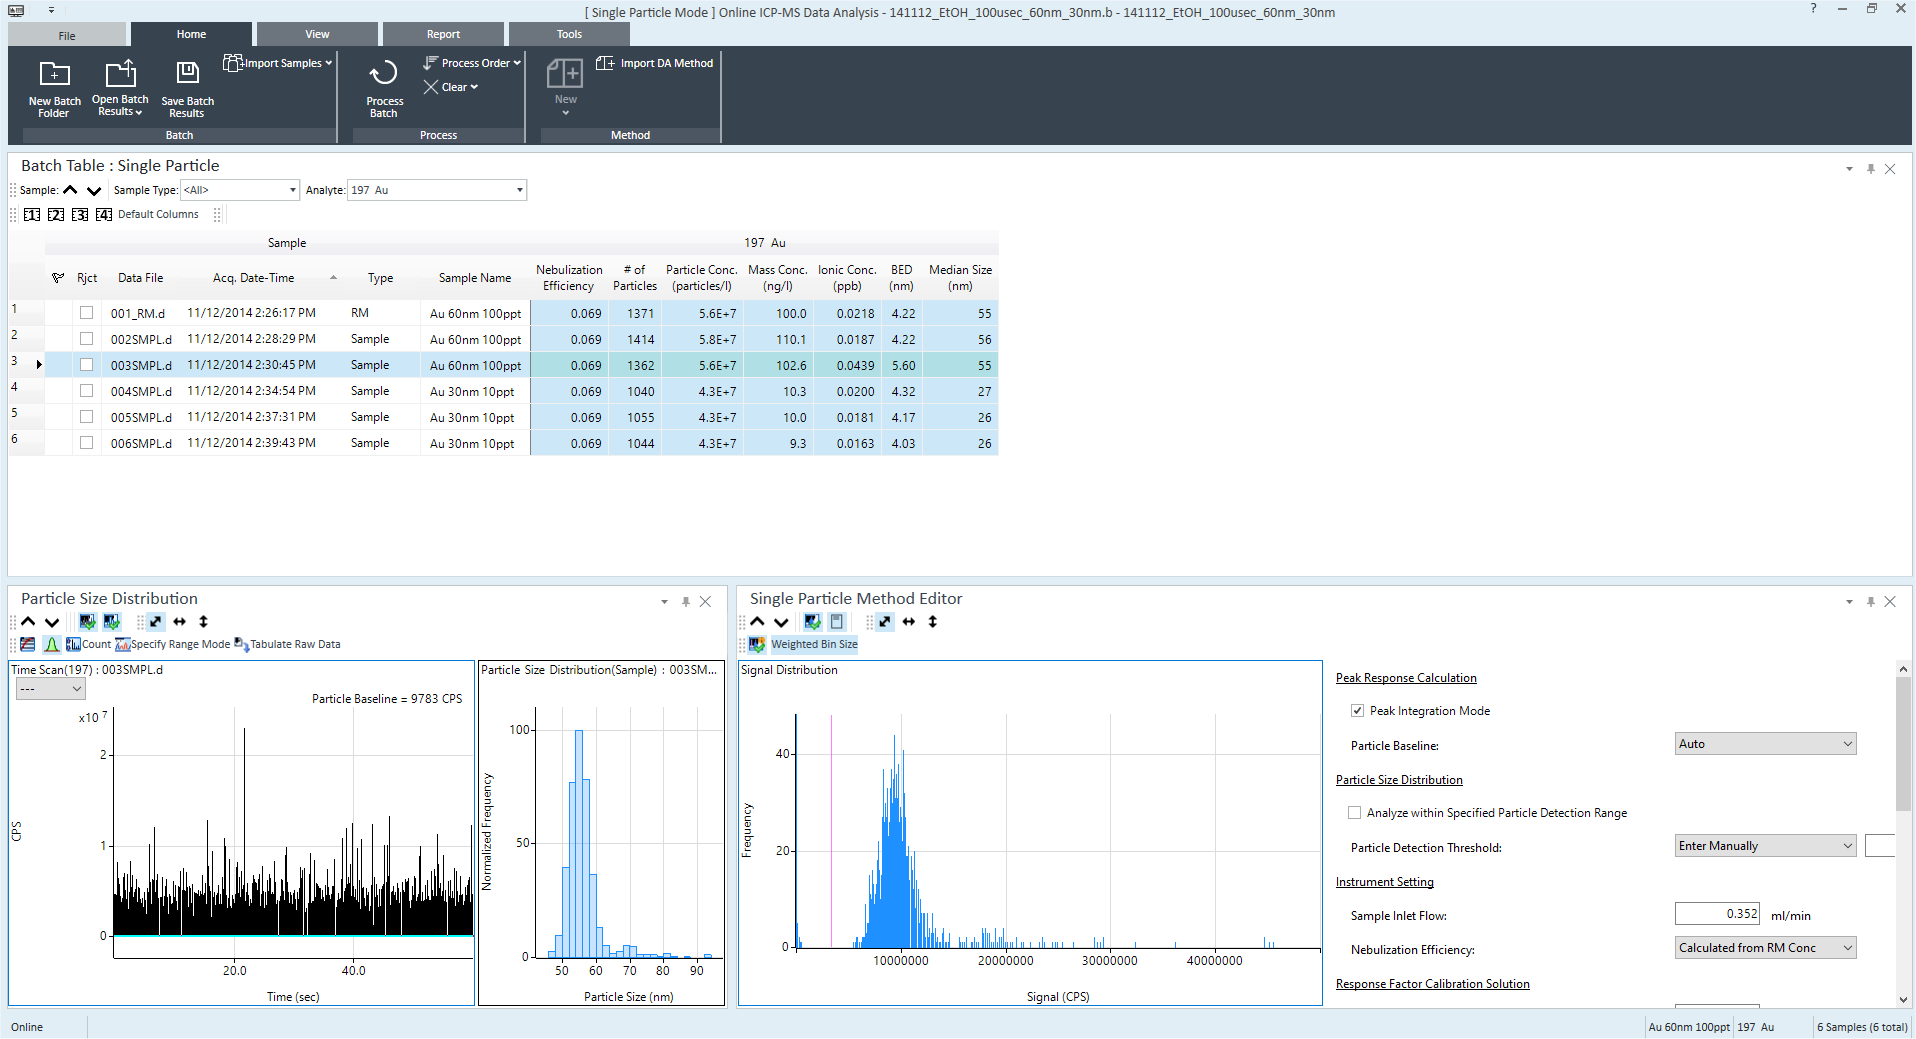This screenshot has width=1916, height=1039.
Task: Check reject box for 002SMPL.d
Action: [87, 339]
